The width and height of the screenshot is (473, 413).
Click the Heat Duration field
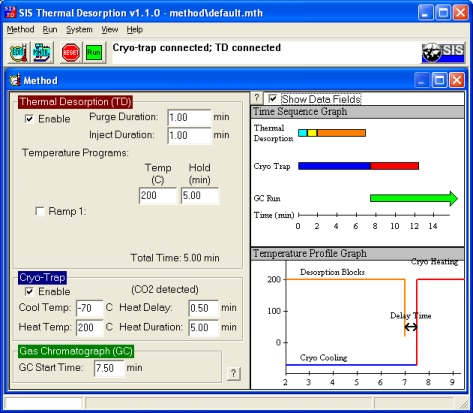tap(203, 327)
